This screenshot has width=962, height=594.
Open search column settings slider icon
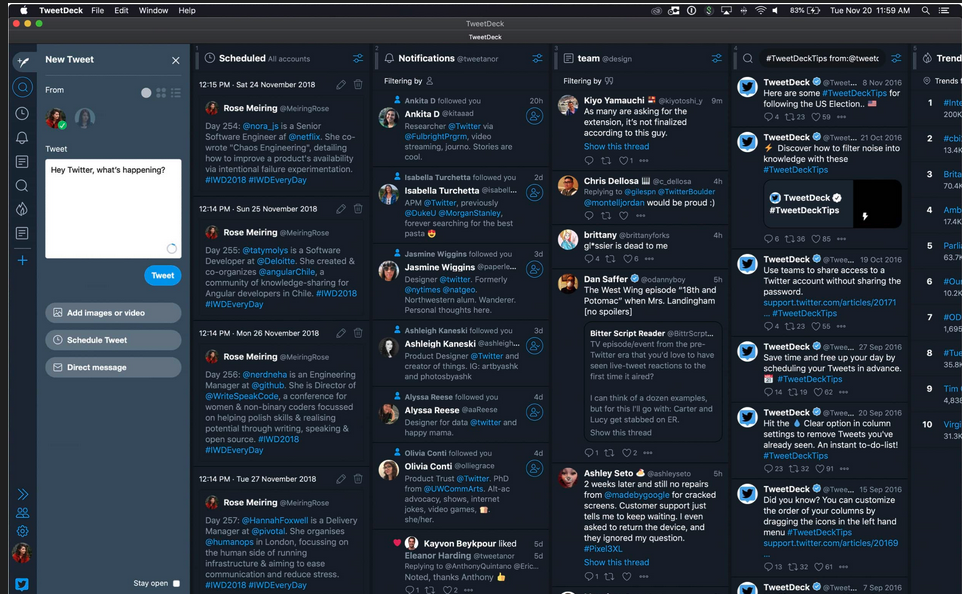tap(896, 58)
